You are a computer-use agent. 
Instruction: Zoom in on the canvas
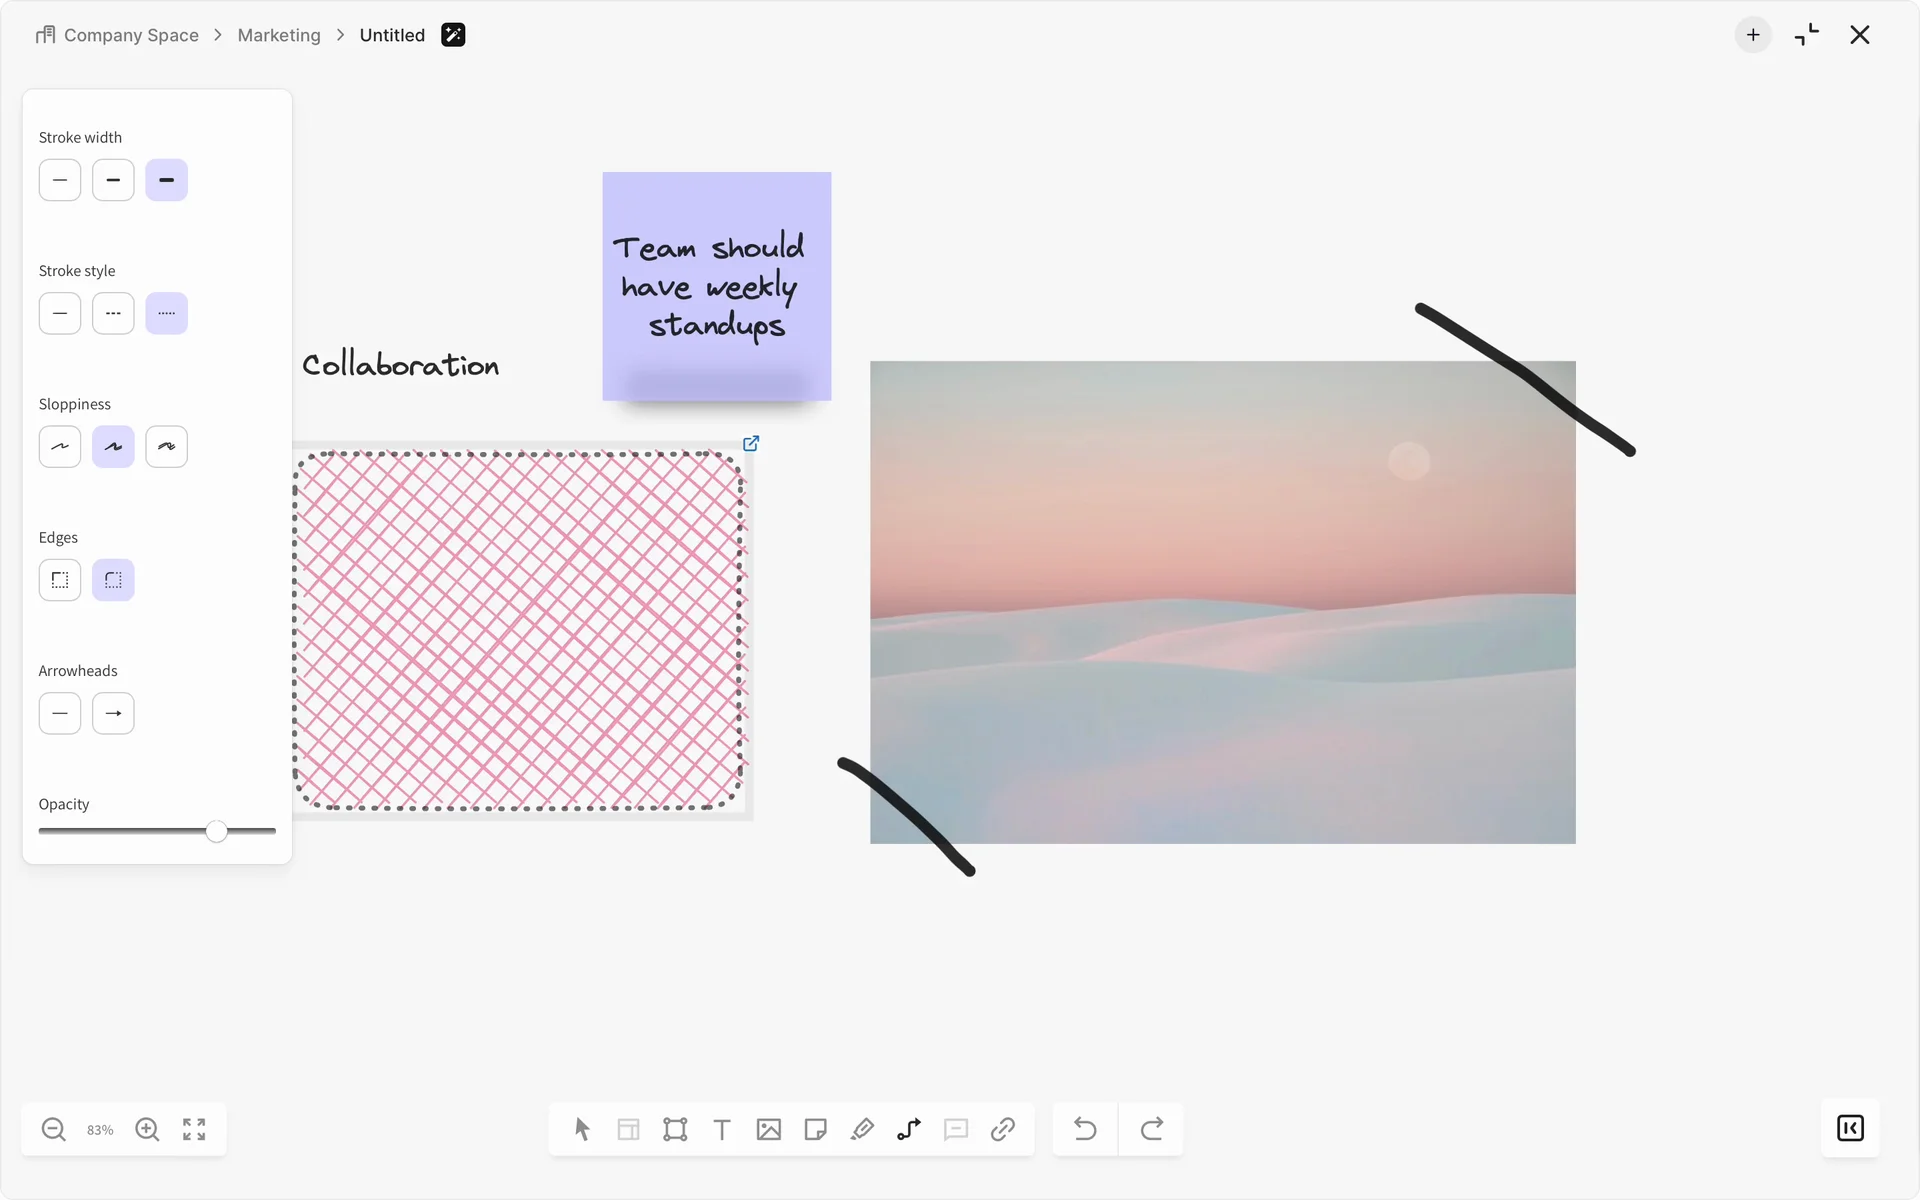(x=147, y=1129)
